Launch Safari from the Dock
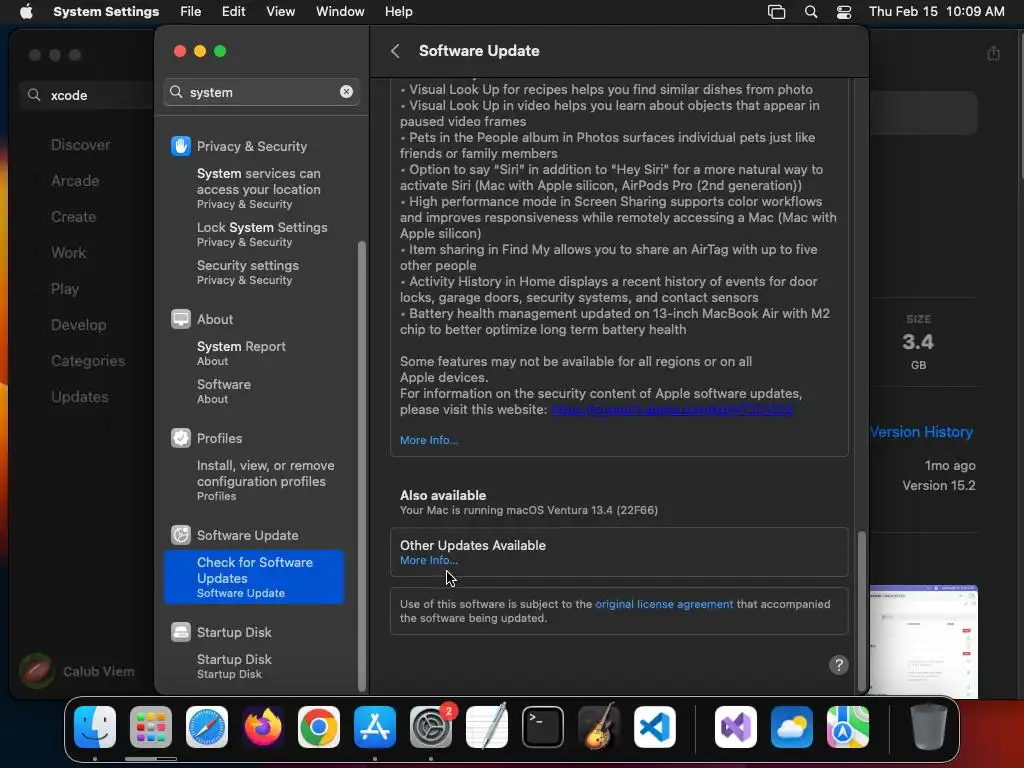The image size is (1024, 768). tap(207, 727)
